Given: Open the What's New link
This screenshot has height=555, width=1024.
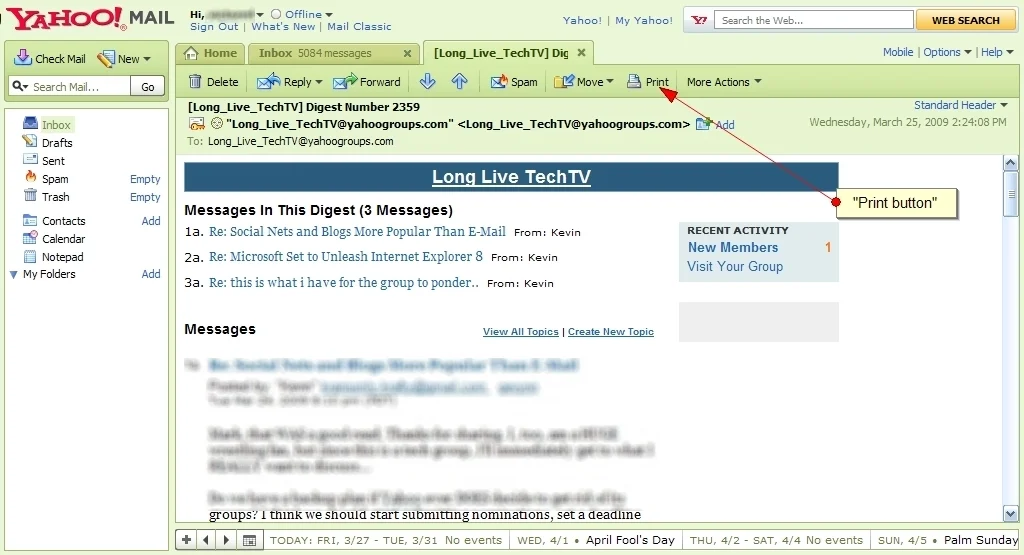Looking at the screenshot, I should click(x=283, y=27).
